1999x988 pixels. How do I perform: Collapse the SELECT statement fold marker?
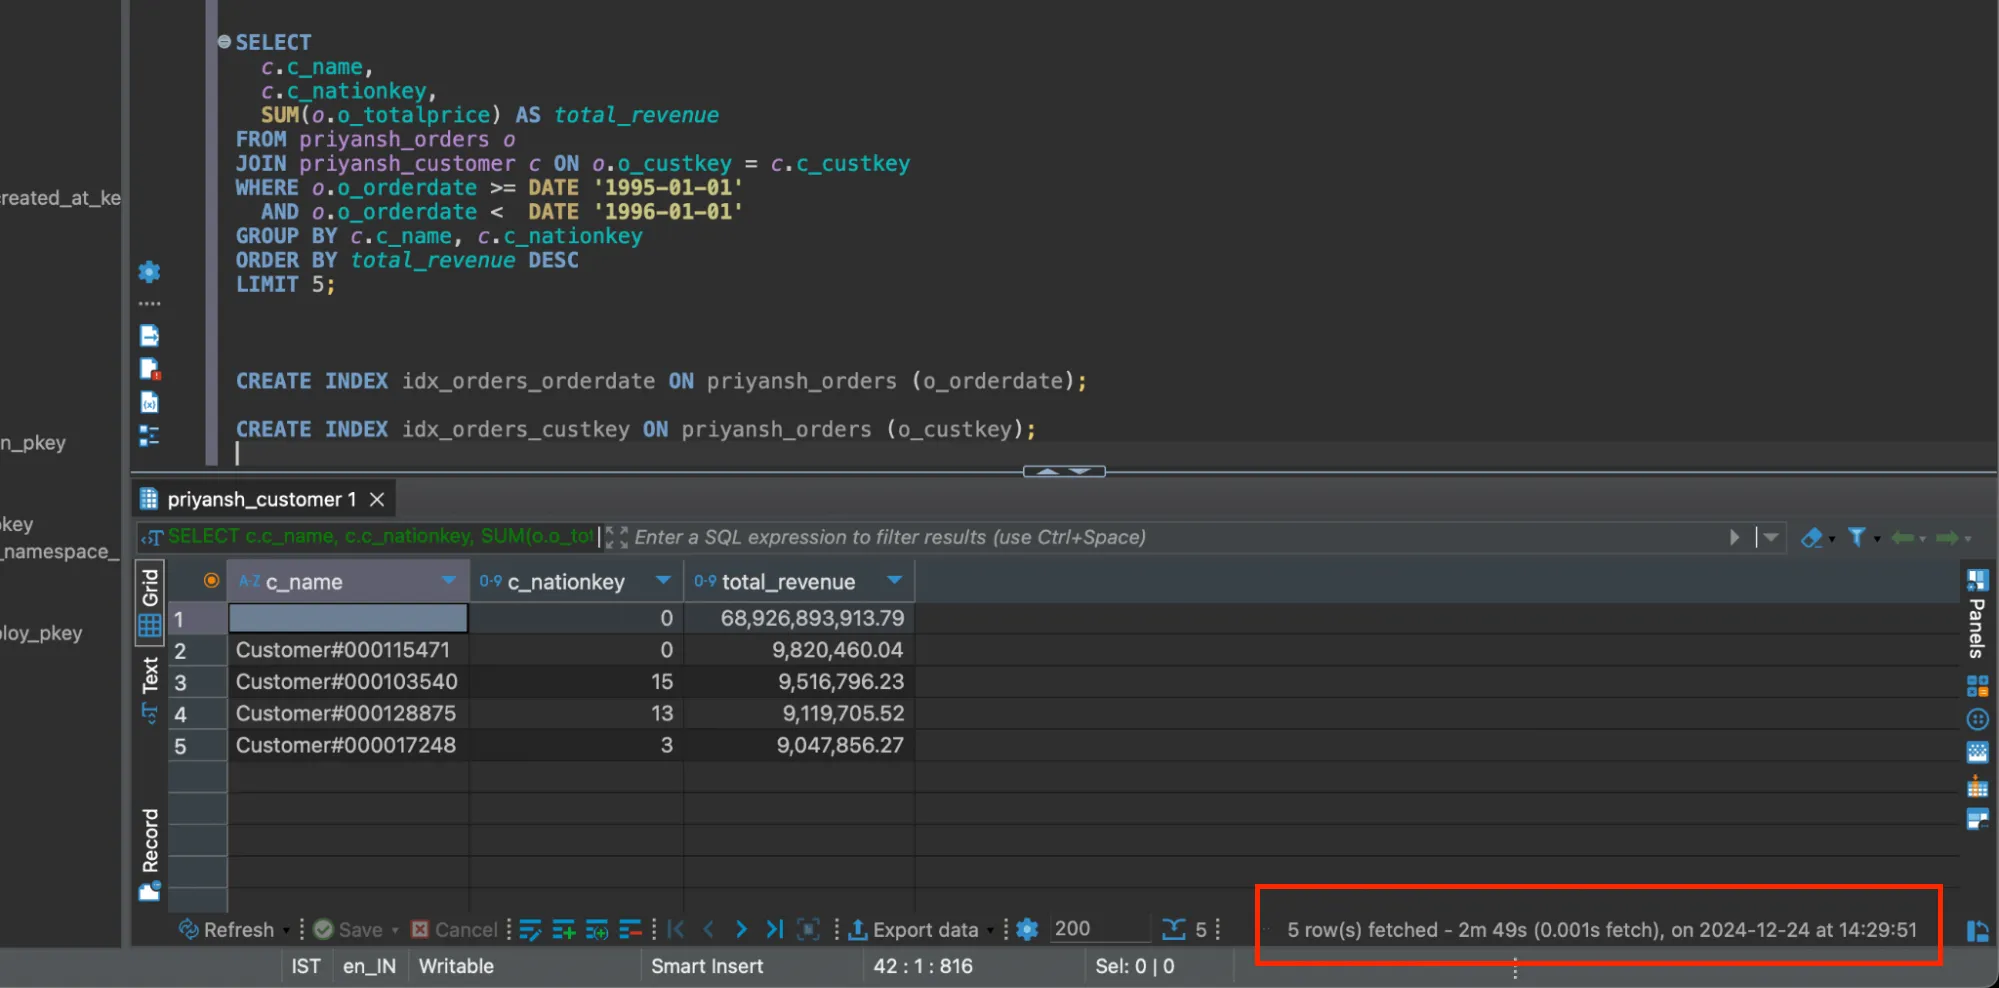[224, 42]
